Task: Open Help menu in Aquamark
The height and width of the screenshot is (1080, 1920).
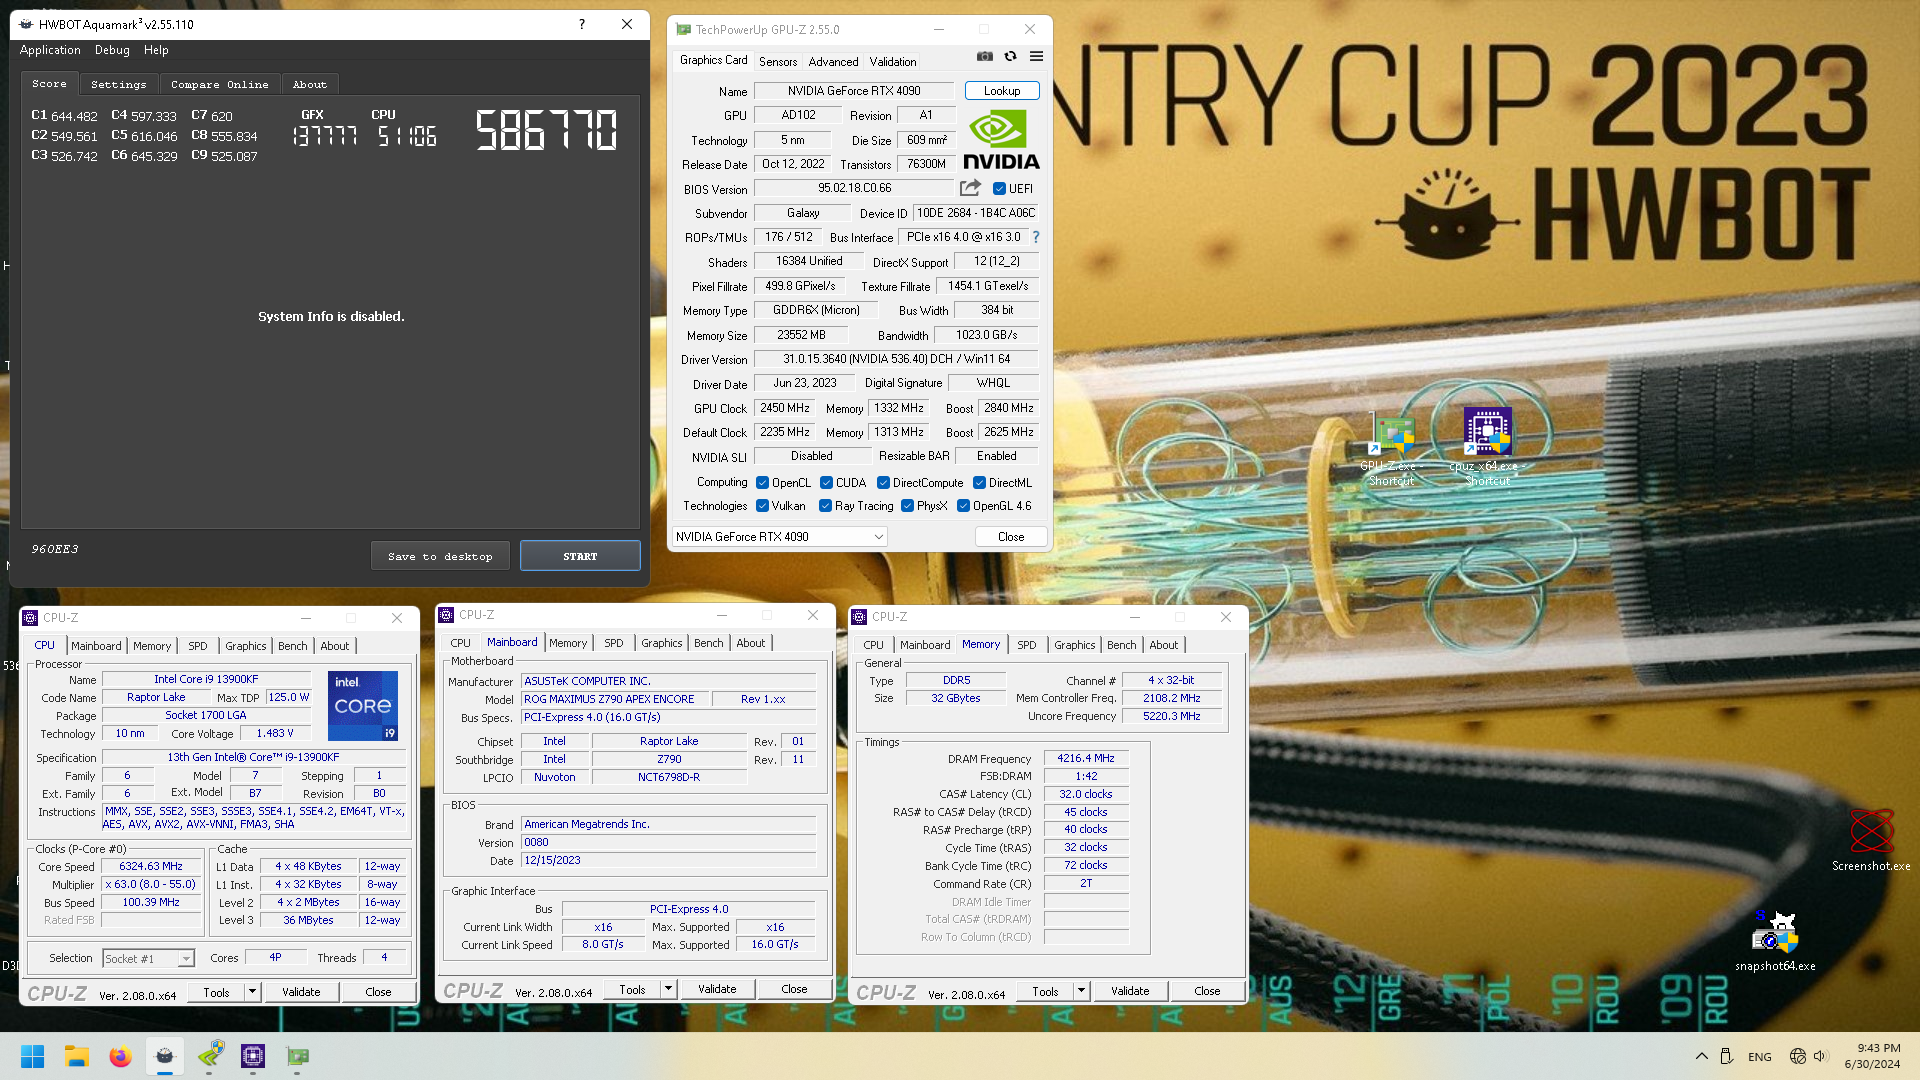Action: click(x=156, y=50)
